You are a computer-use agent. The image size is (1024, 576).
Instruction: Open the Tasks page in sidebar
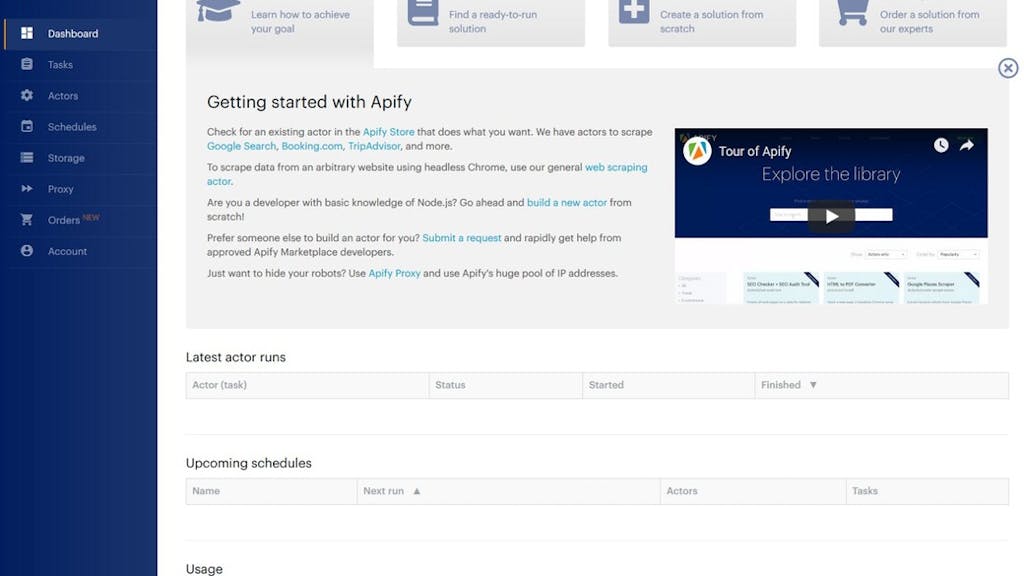(x=79, y=65)
